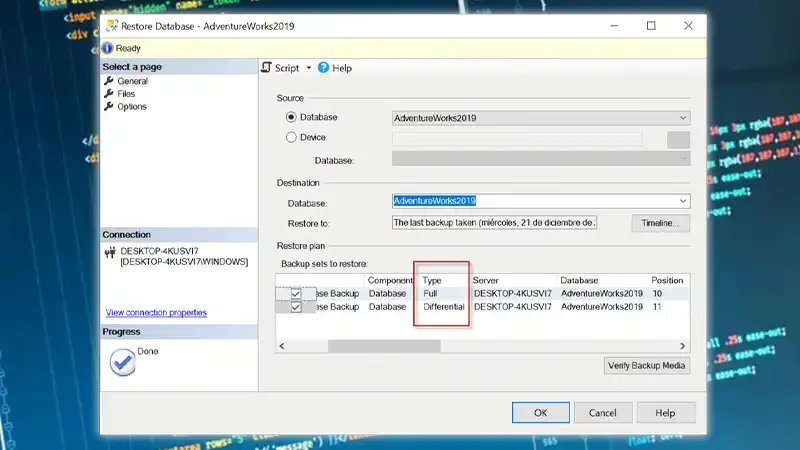This screenshot has width=800, height=450.
Task: Uncheck the Full backup restore checkbox
Action: click(296, 294)
